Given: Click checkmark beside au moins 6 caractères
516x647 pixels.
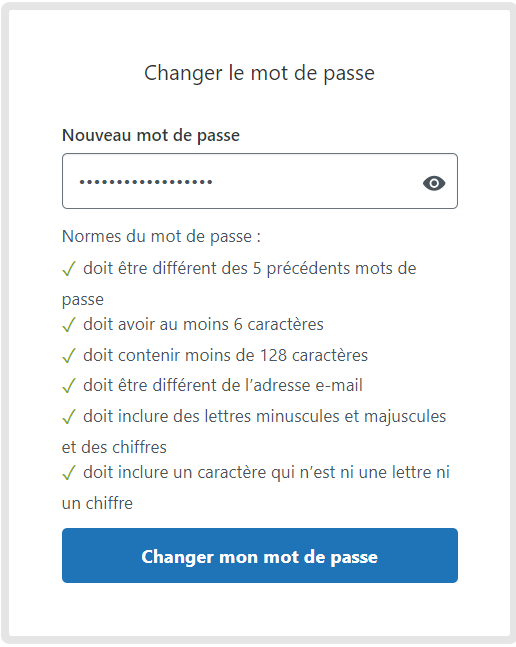Looking at the screenshot, I should point(69,325).
